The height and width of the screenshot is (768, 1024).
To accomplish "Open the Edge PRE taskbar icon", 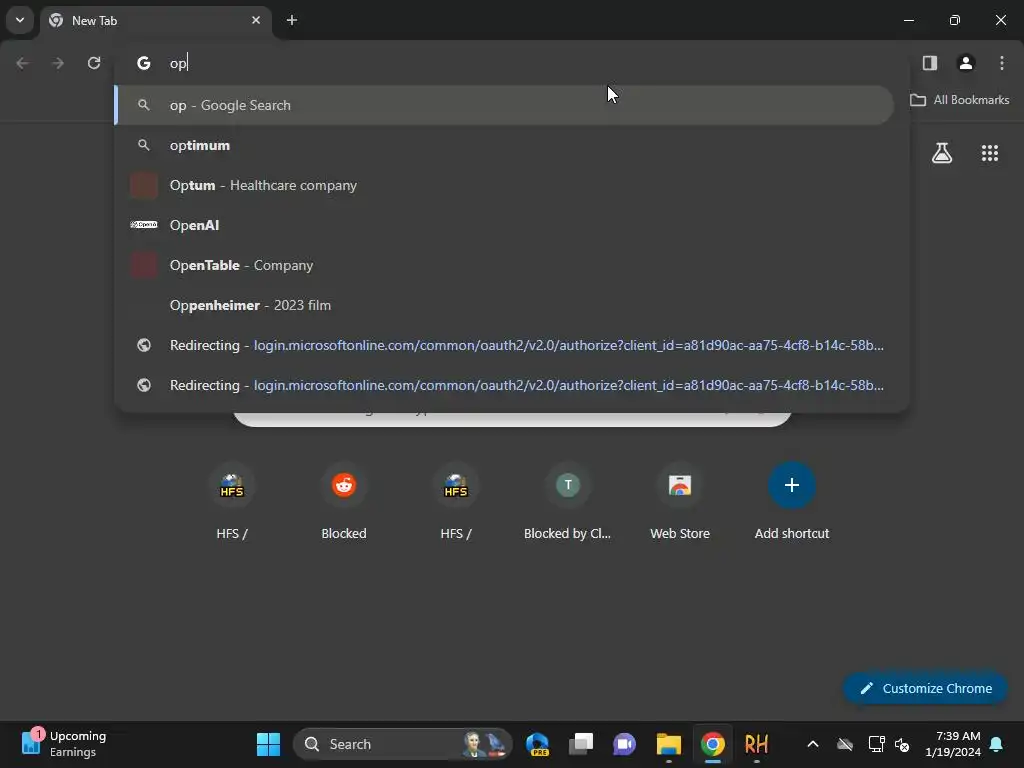I will (x=538, y=744).
